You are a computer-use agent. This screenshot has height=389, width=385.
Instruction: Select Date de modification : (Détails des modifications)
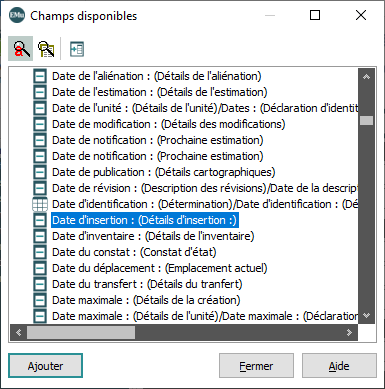click(x=169, y=124)
